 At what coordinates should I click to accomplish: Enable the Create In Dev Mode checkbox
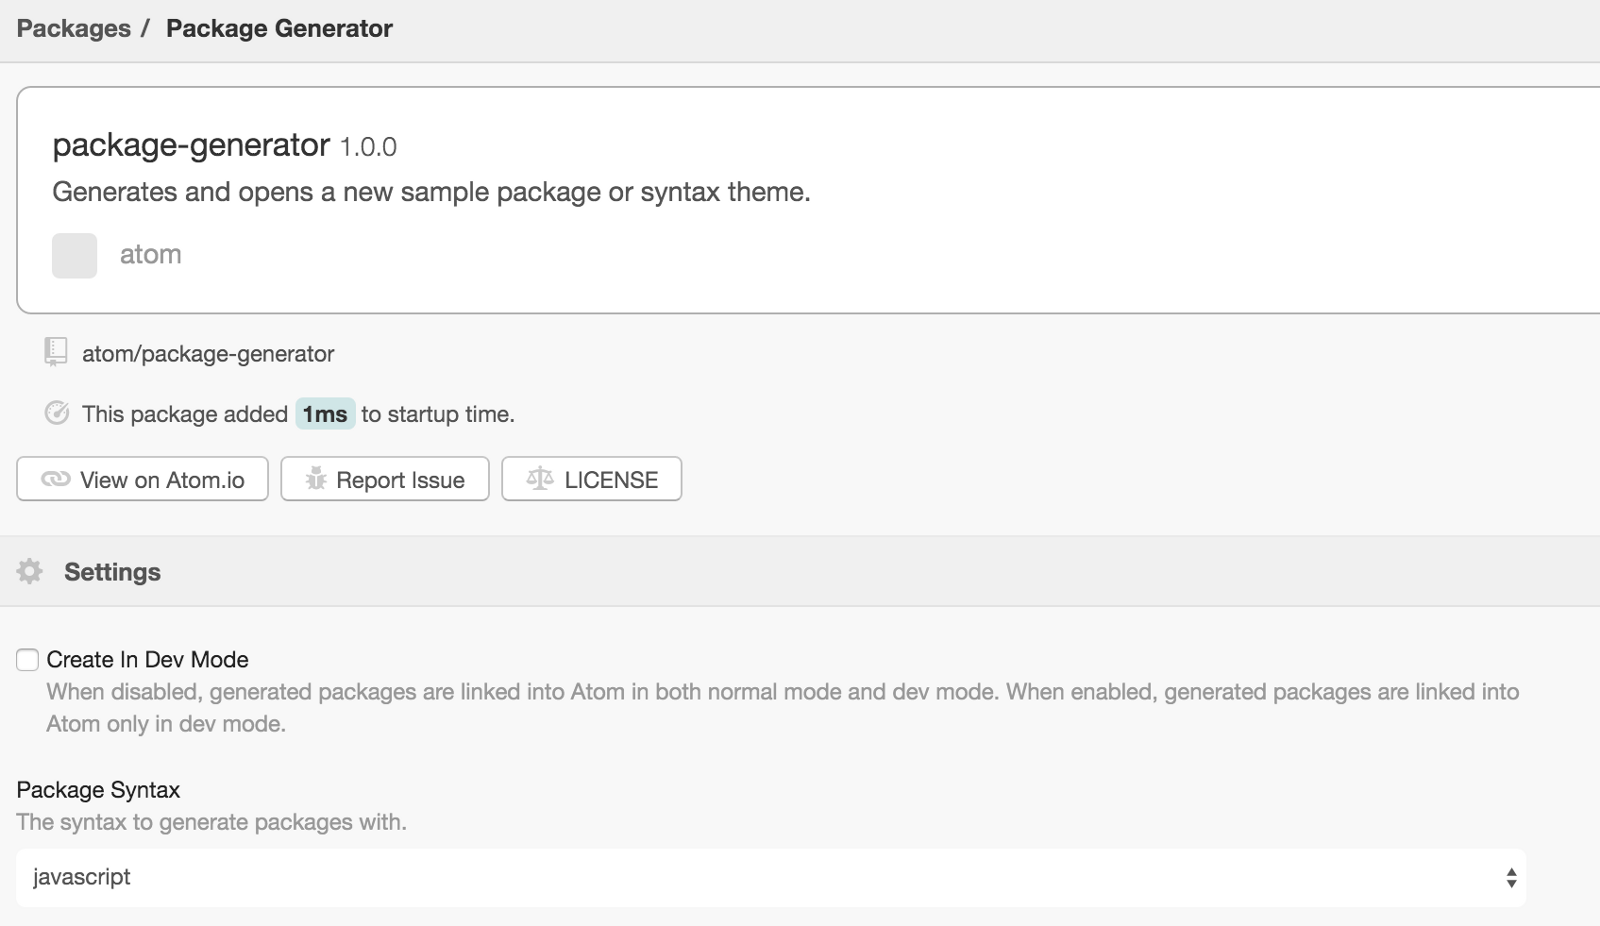(x=28, y=660)
